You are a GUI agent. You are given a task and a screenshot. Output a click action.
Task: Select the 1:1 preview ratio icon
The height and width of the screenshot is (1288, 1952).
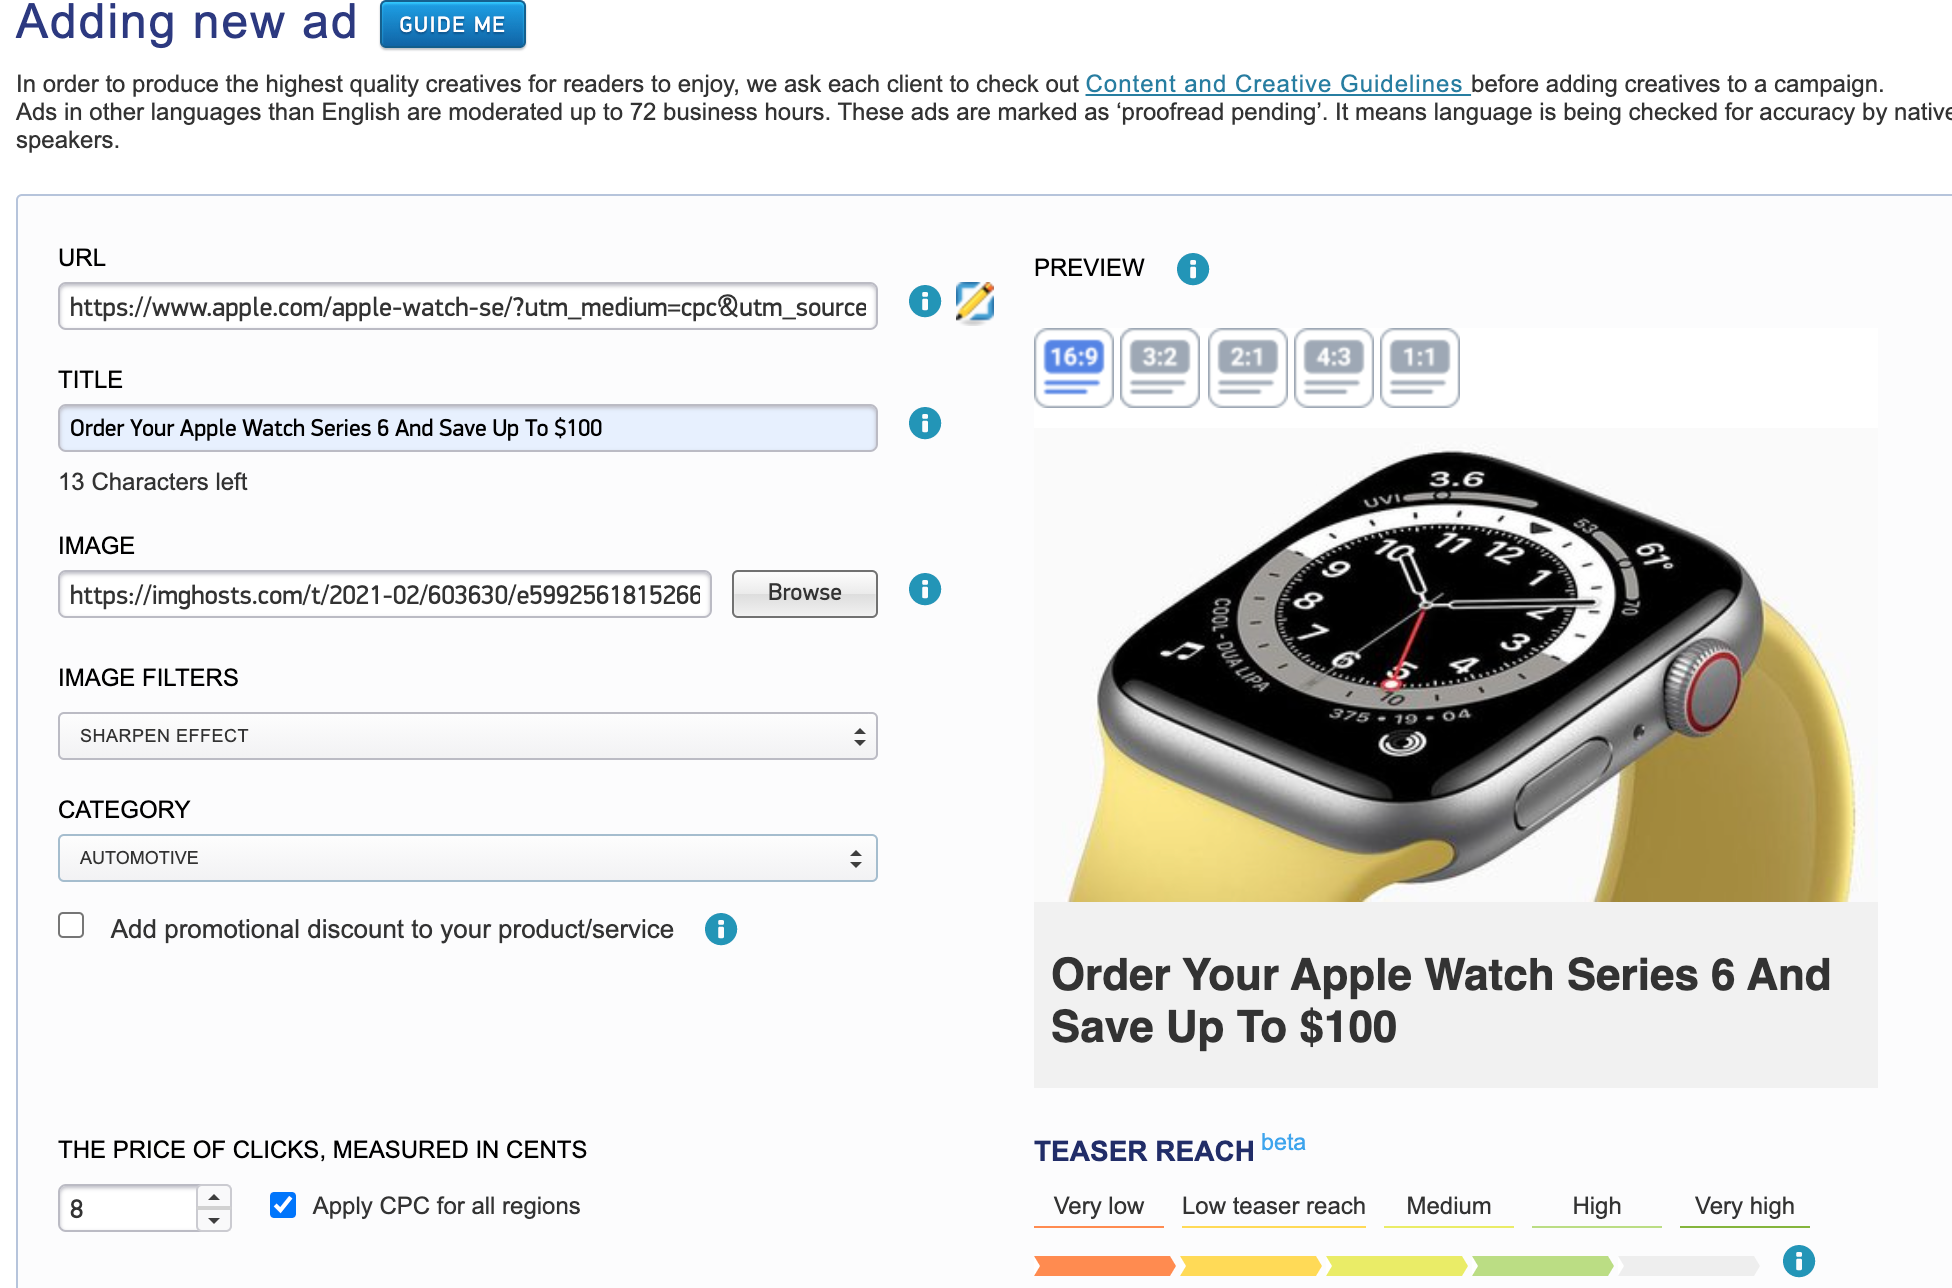point(1420,368)
